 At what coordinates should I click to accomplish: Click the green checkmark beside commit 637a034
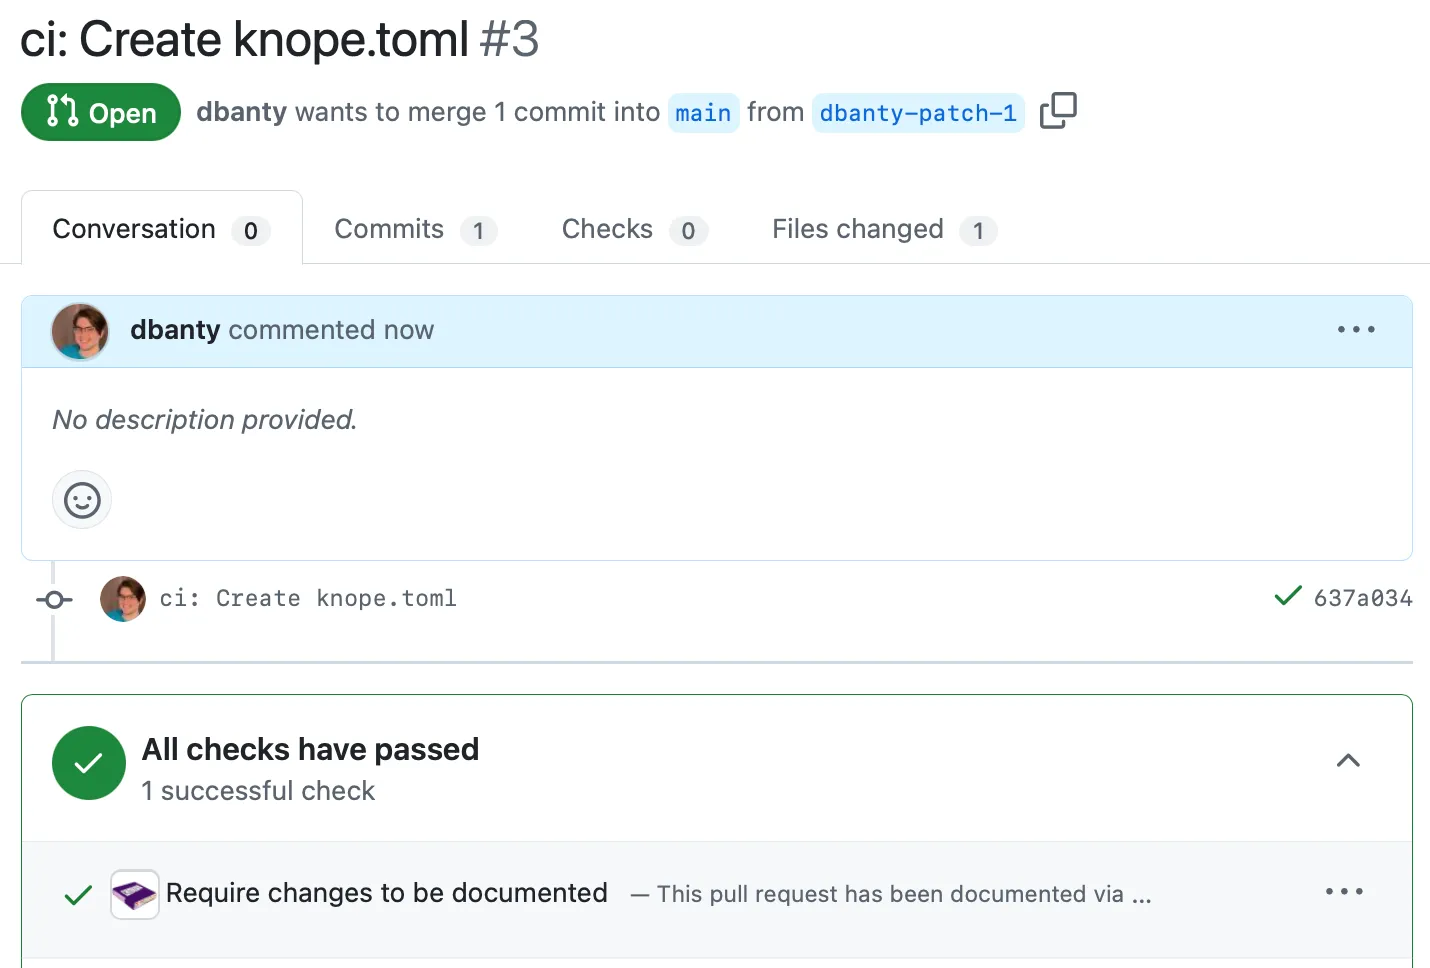pos(1289,596)
